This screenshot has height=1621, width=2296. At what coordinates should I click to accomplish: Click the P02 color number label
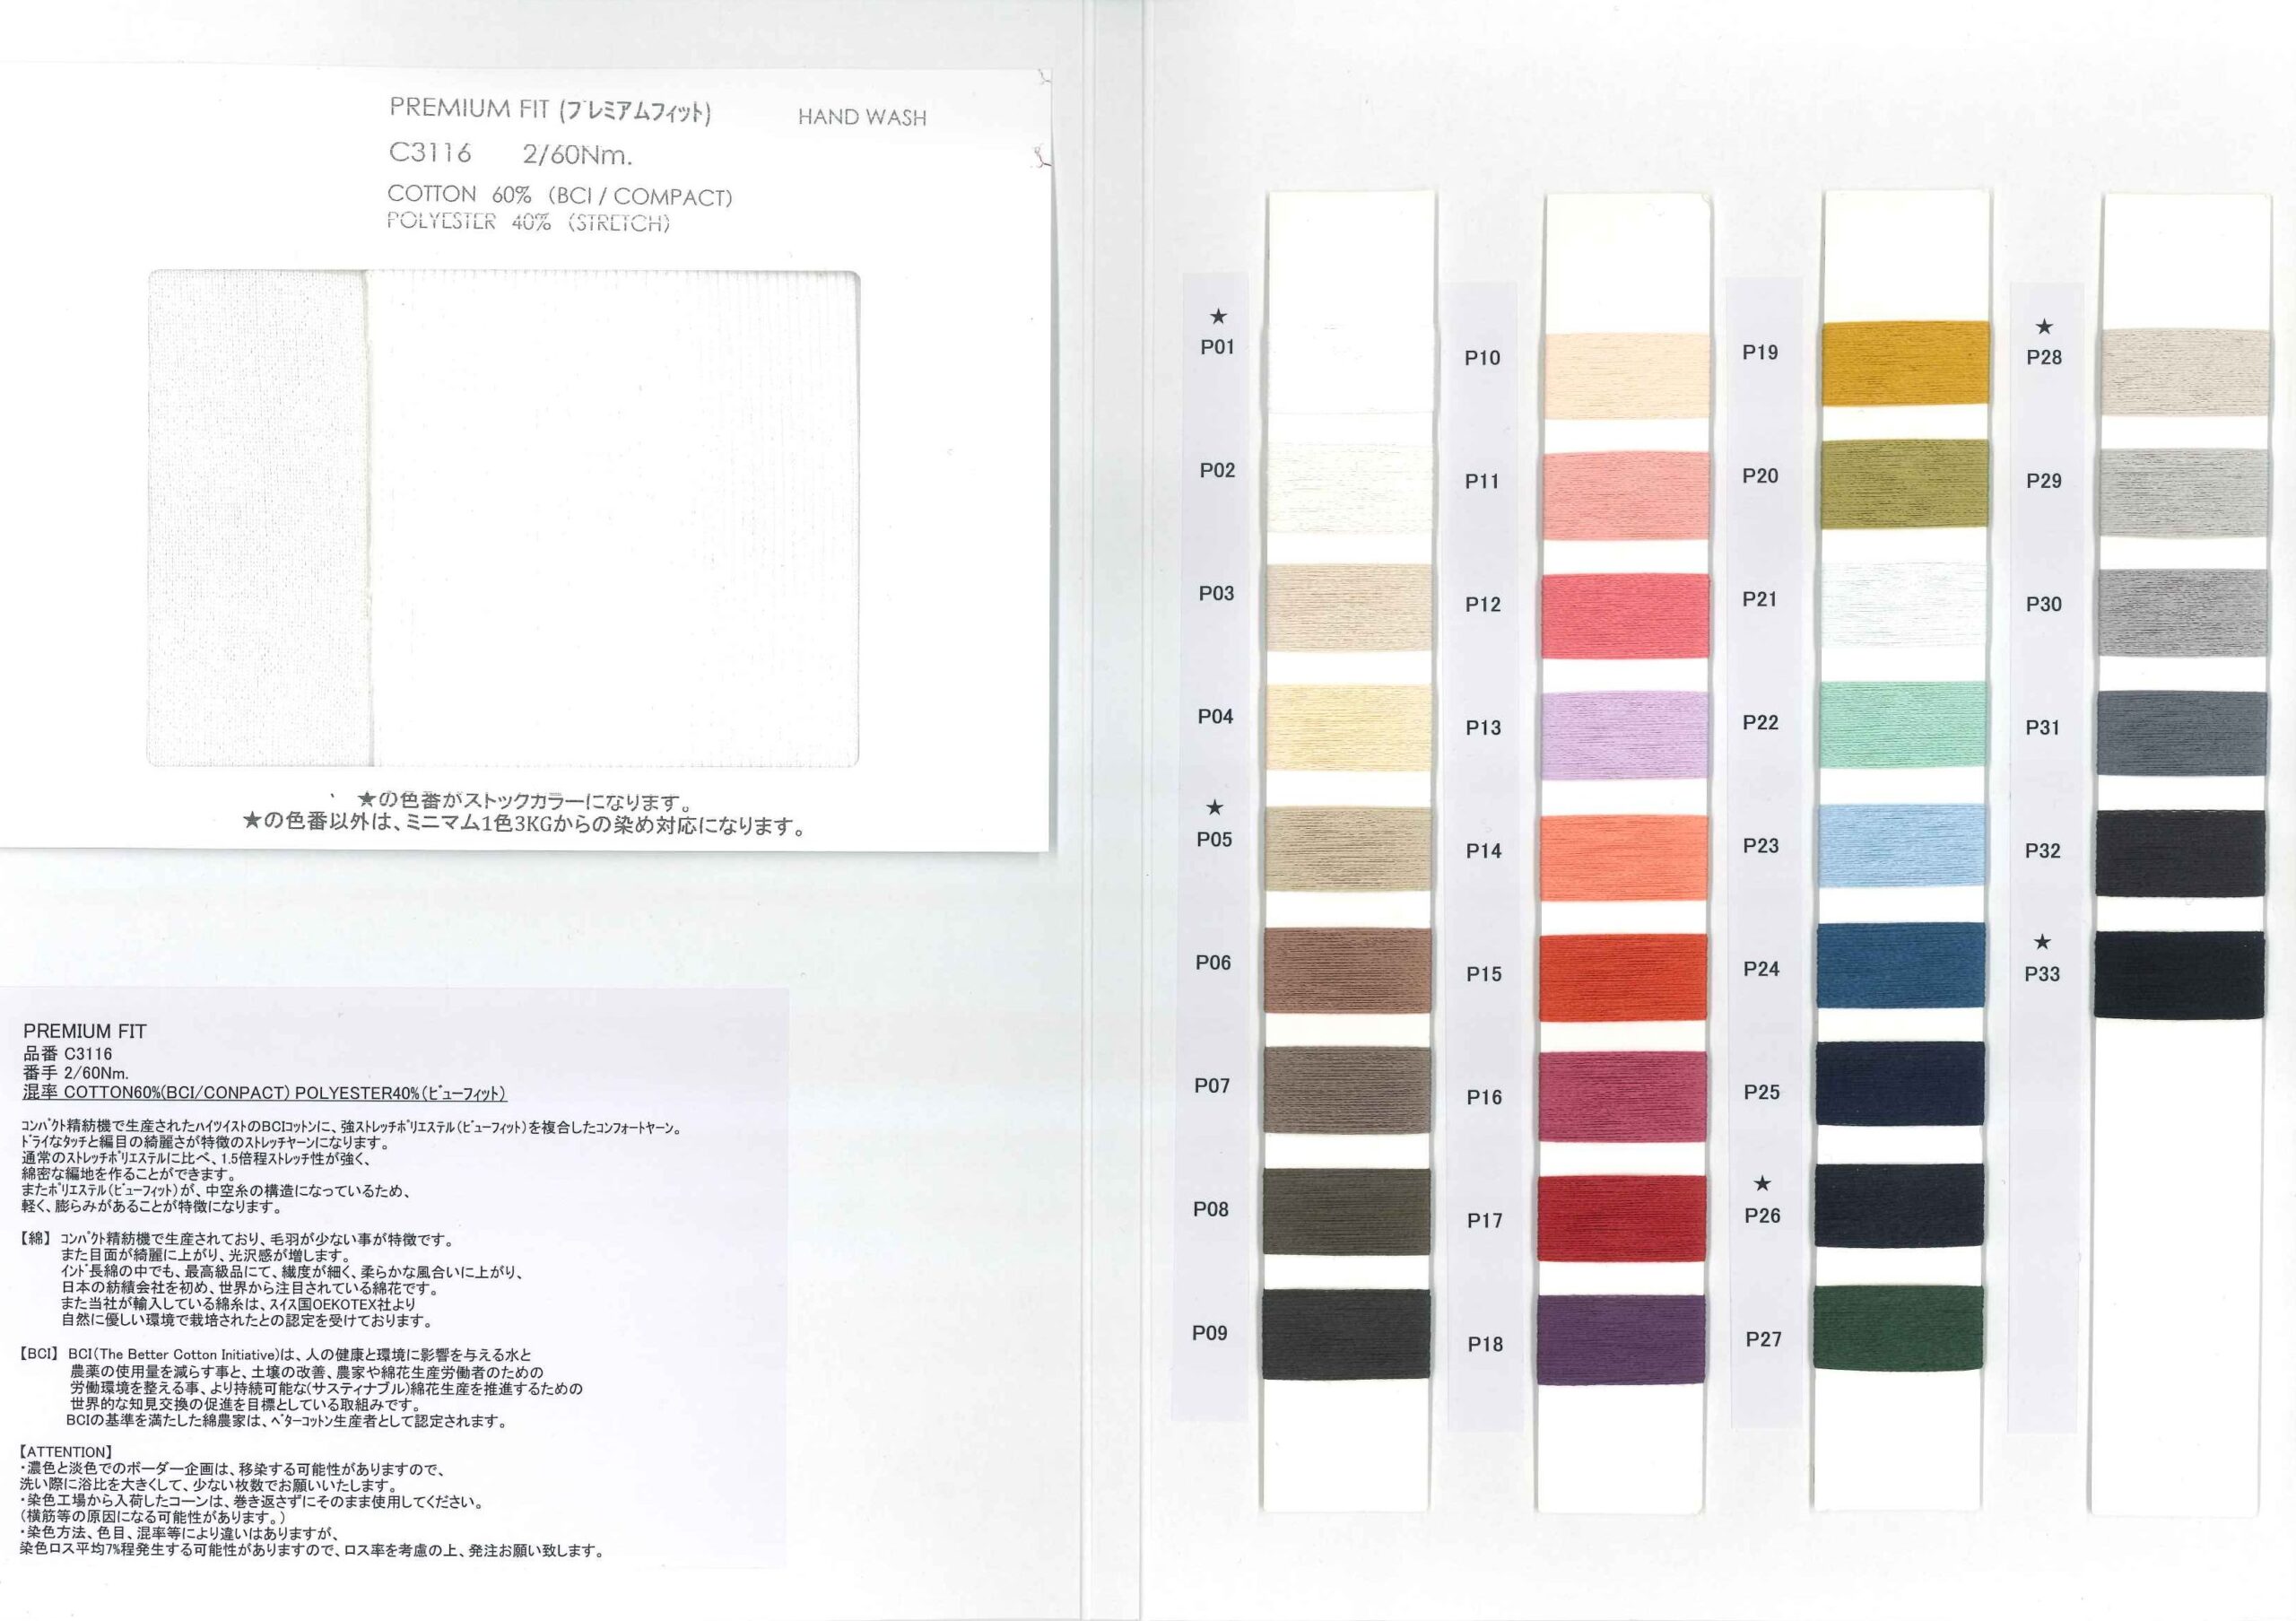coord(1217,470)
